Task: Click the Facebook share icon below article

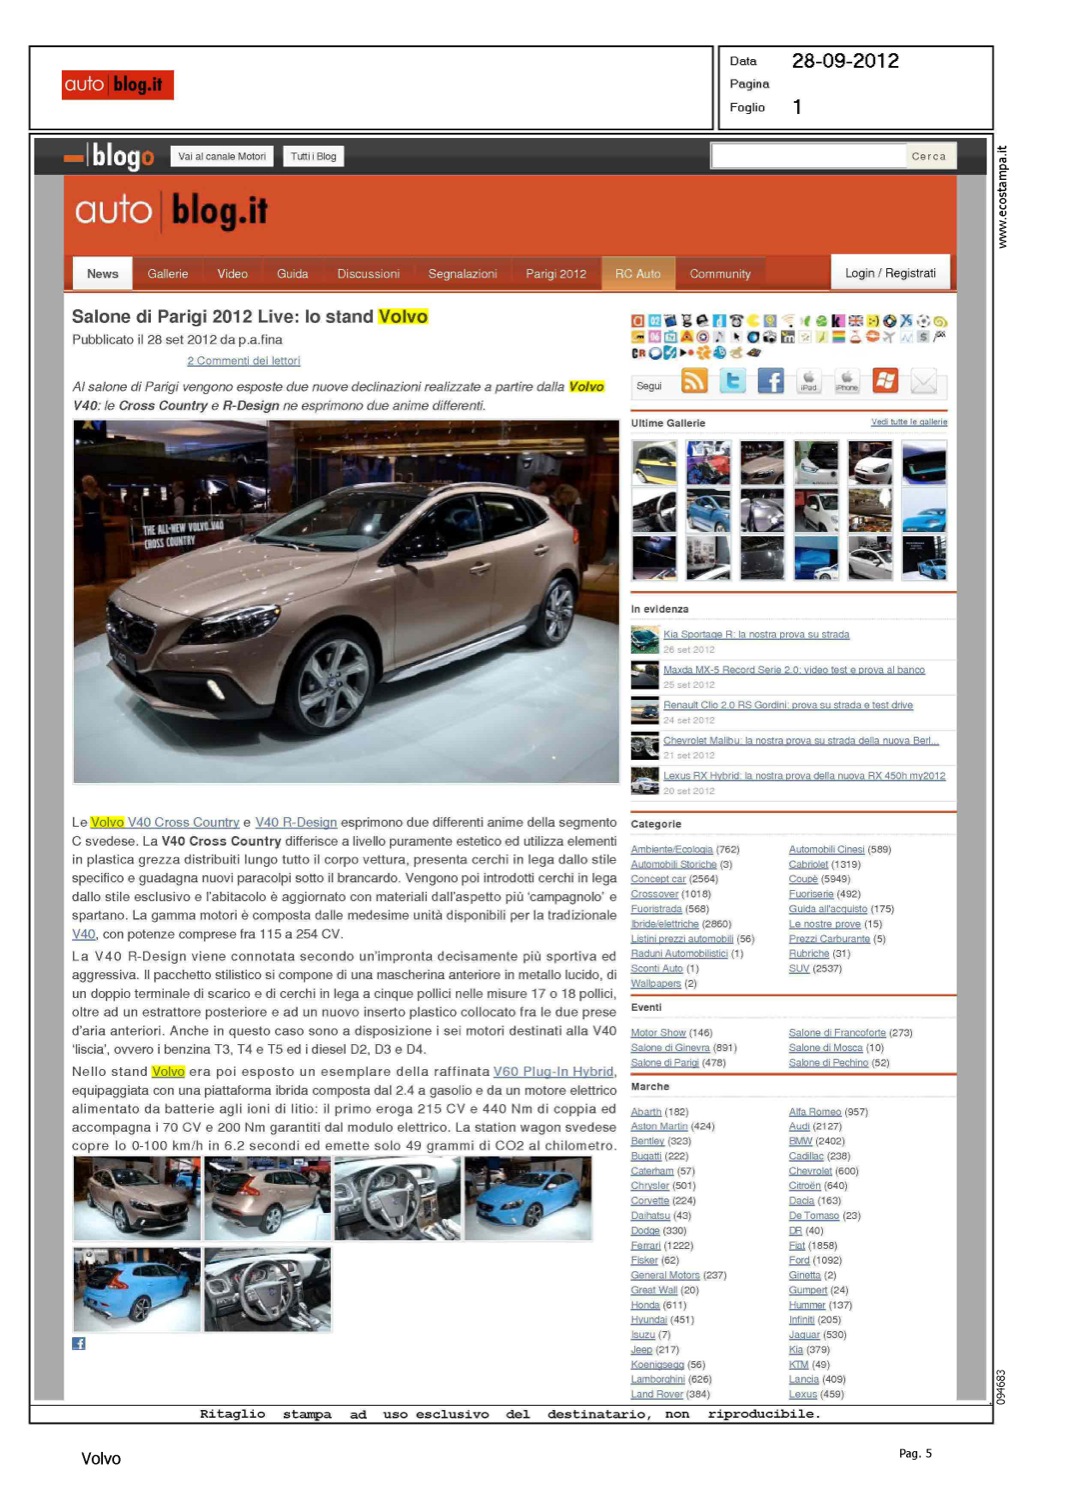Action: [x=79, y=1343]
